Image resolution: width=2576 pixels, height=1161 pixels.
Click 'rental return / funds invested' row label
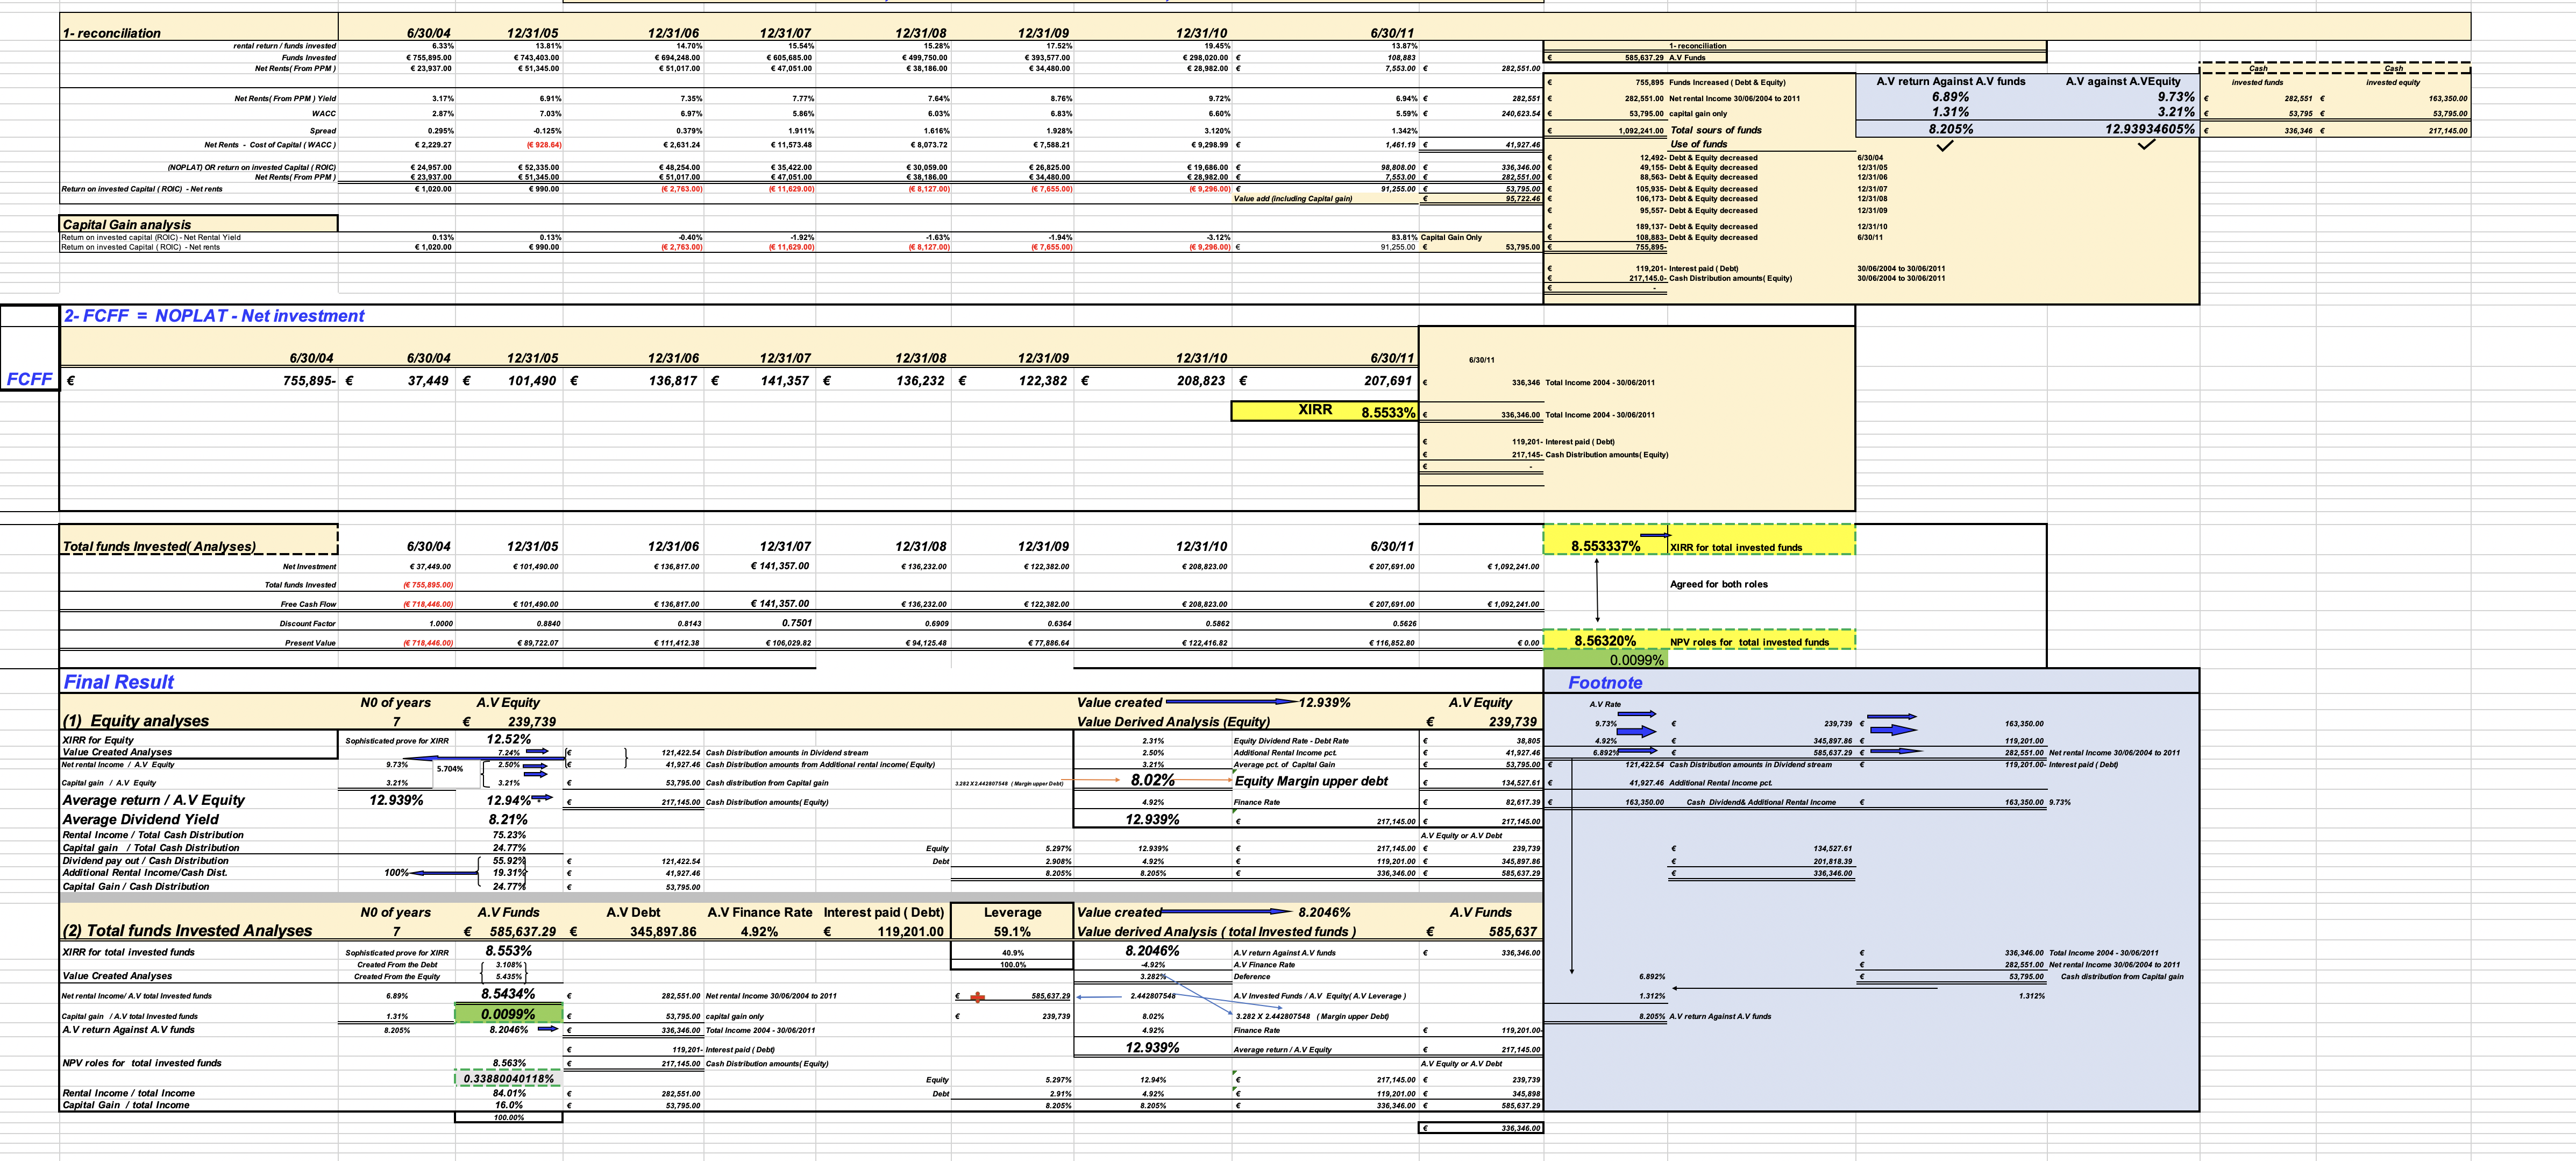click(x=284, y=46)
